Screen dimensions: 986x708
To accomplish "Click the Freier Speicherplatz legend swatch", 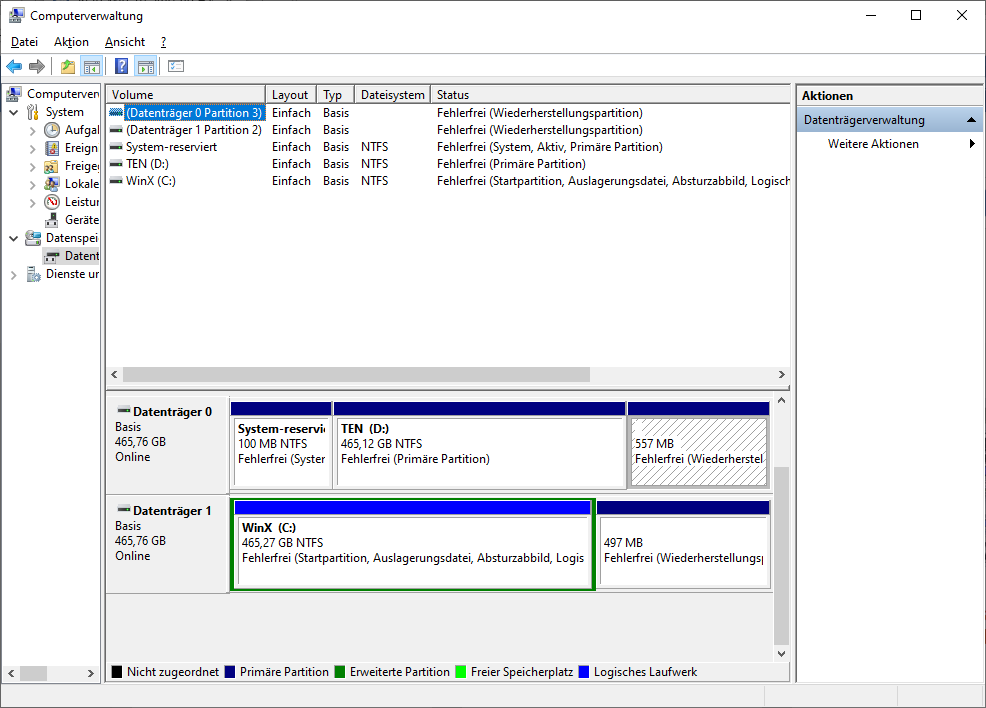I will [460, 672].
